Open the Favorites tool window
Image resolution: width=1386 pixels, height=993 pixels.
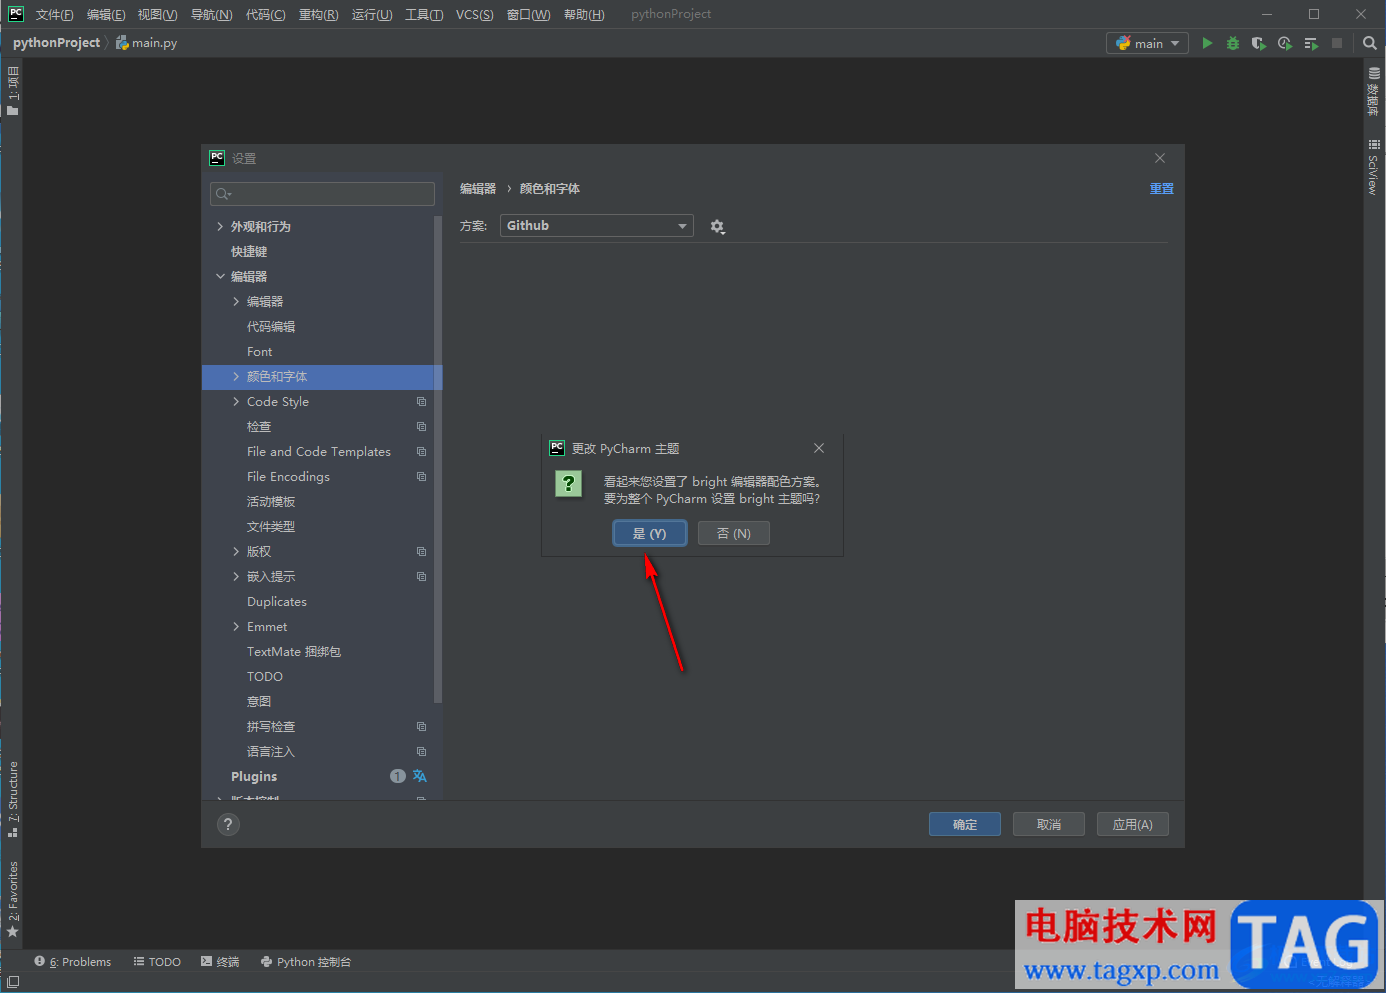[12, 899]
